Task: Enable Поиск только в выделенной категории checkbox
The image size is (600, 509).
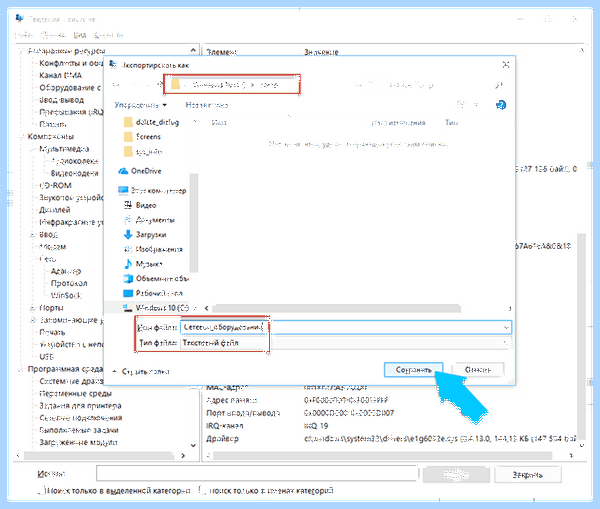Action: click(x=42, y=490)
